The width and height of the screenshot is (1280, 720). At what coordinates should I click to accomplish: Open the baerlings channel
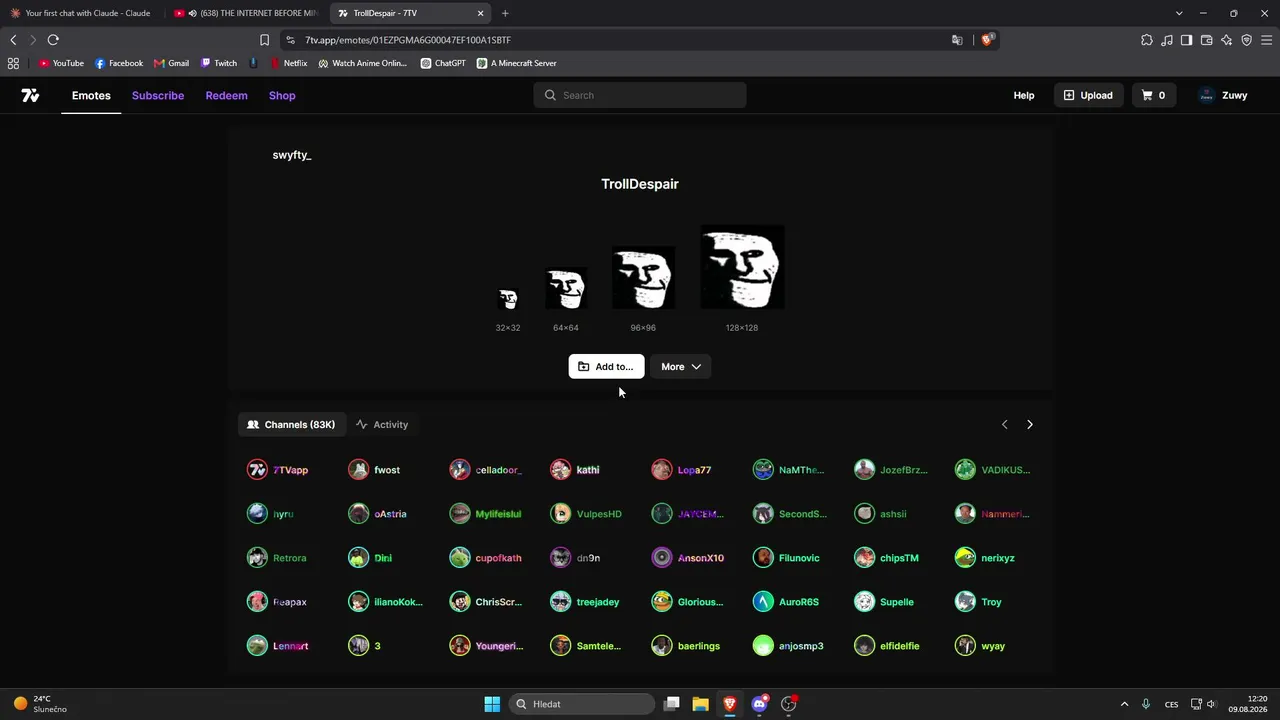[686, 646]
